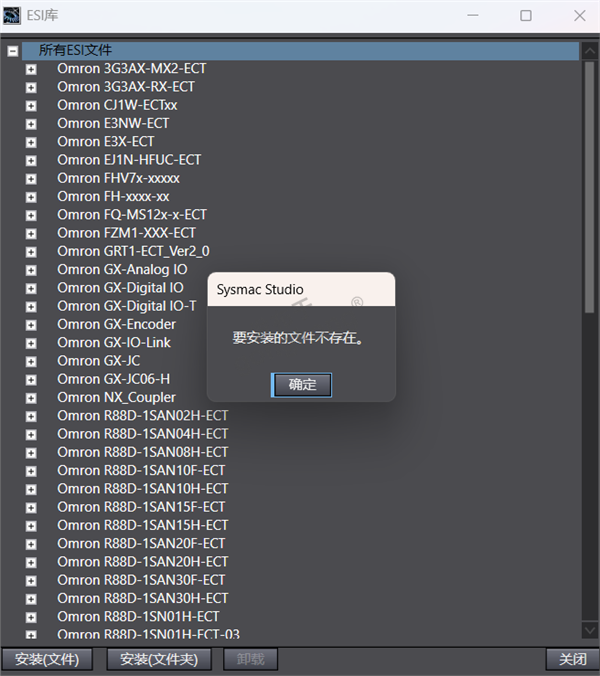
Task: Select the Omron FQ-MS12x-x-ECT entry
Action: tap(132, 215)
